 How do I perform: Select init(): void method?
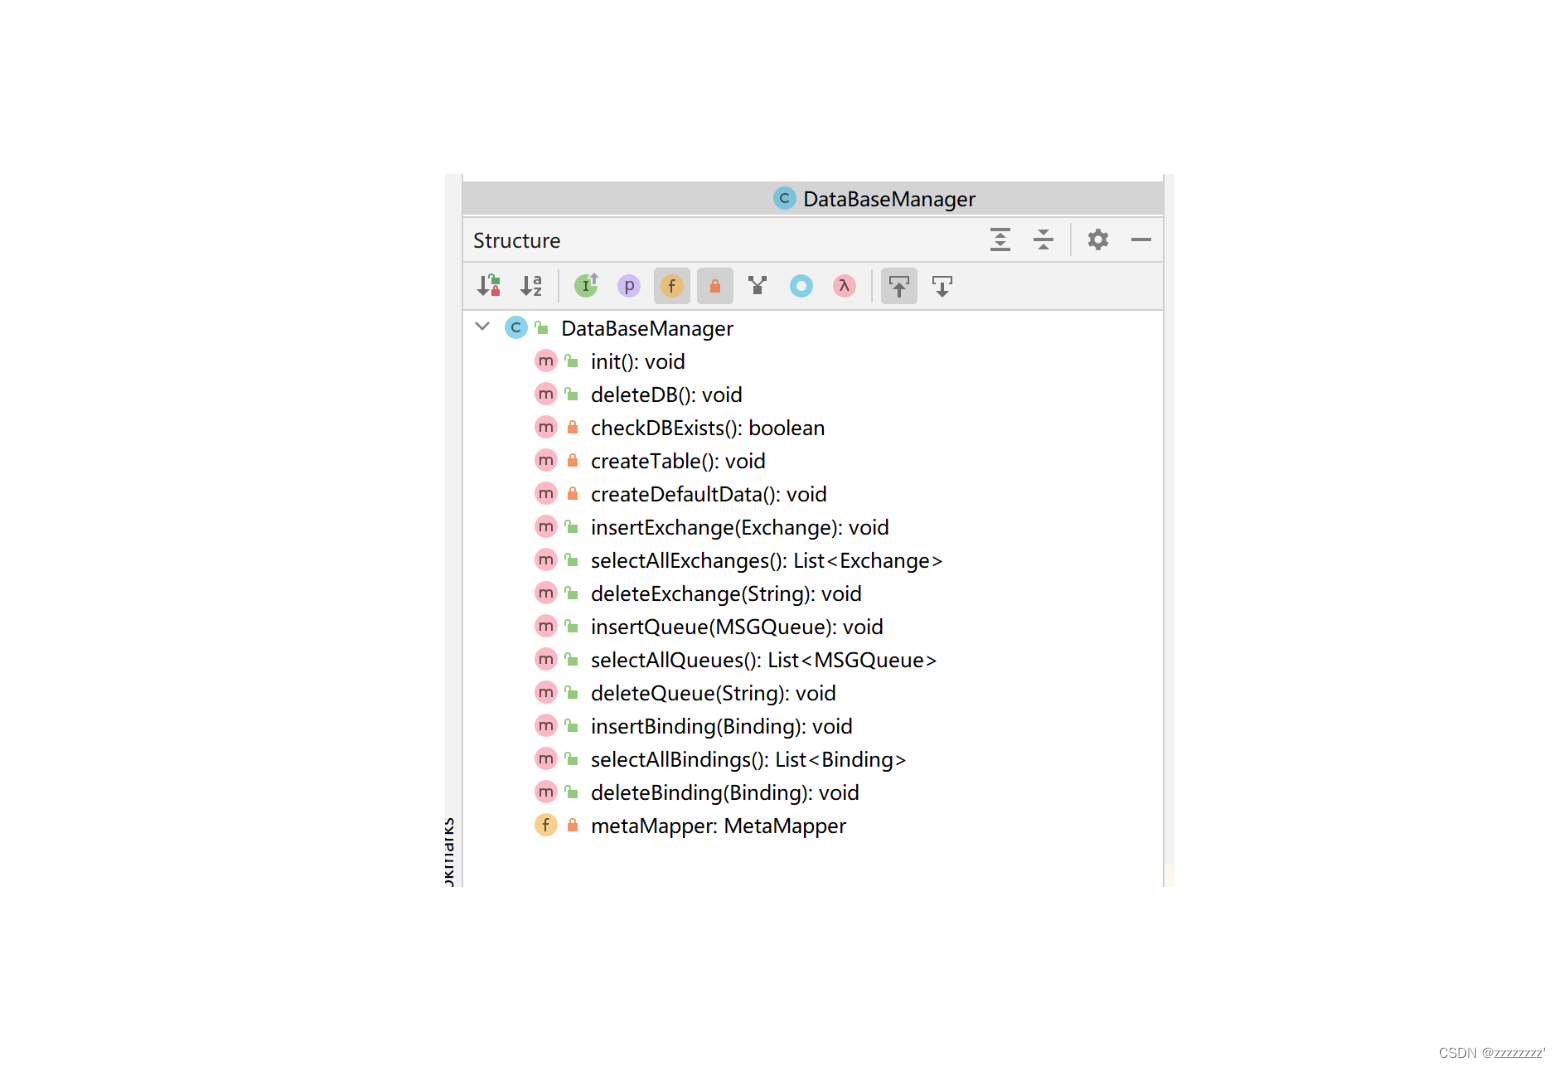(638, 361)
